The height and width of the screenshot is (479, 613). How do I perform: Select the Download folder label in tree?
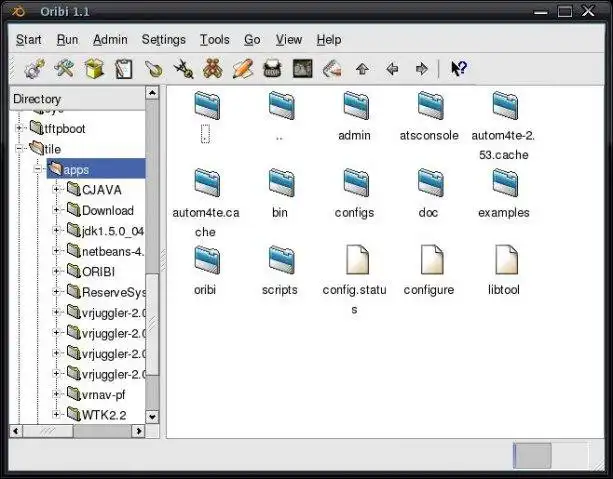tap(108, 210)
